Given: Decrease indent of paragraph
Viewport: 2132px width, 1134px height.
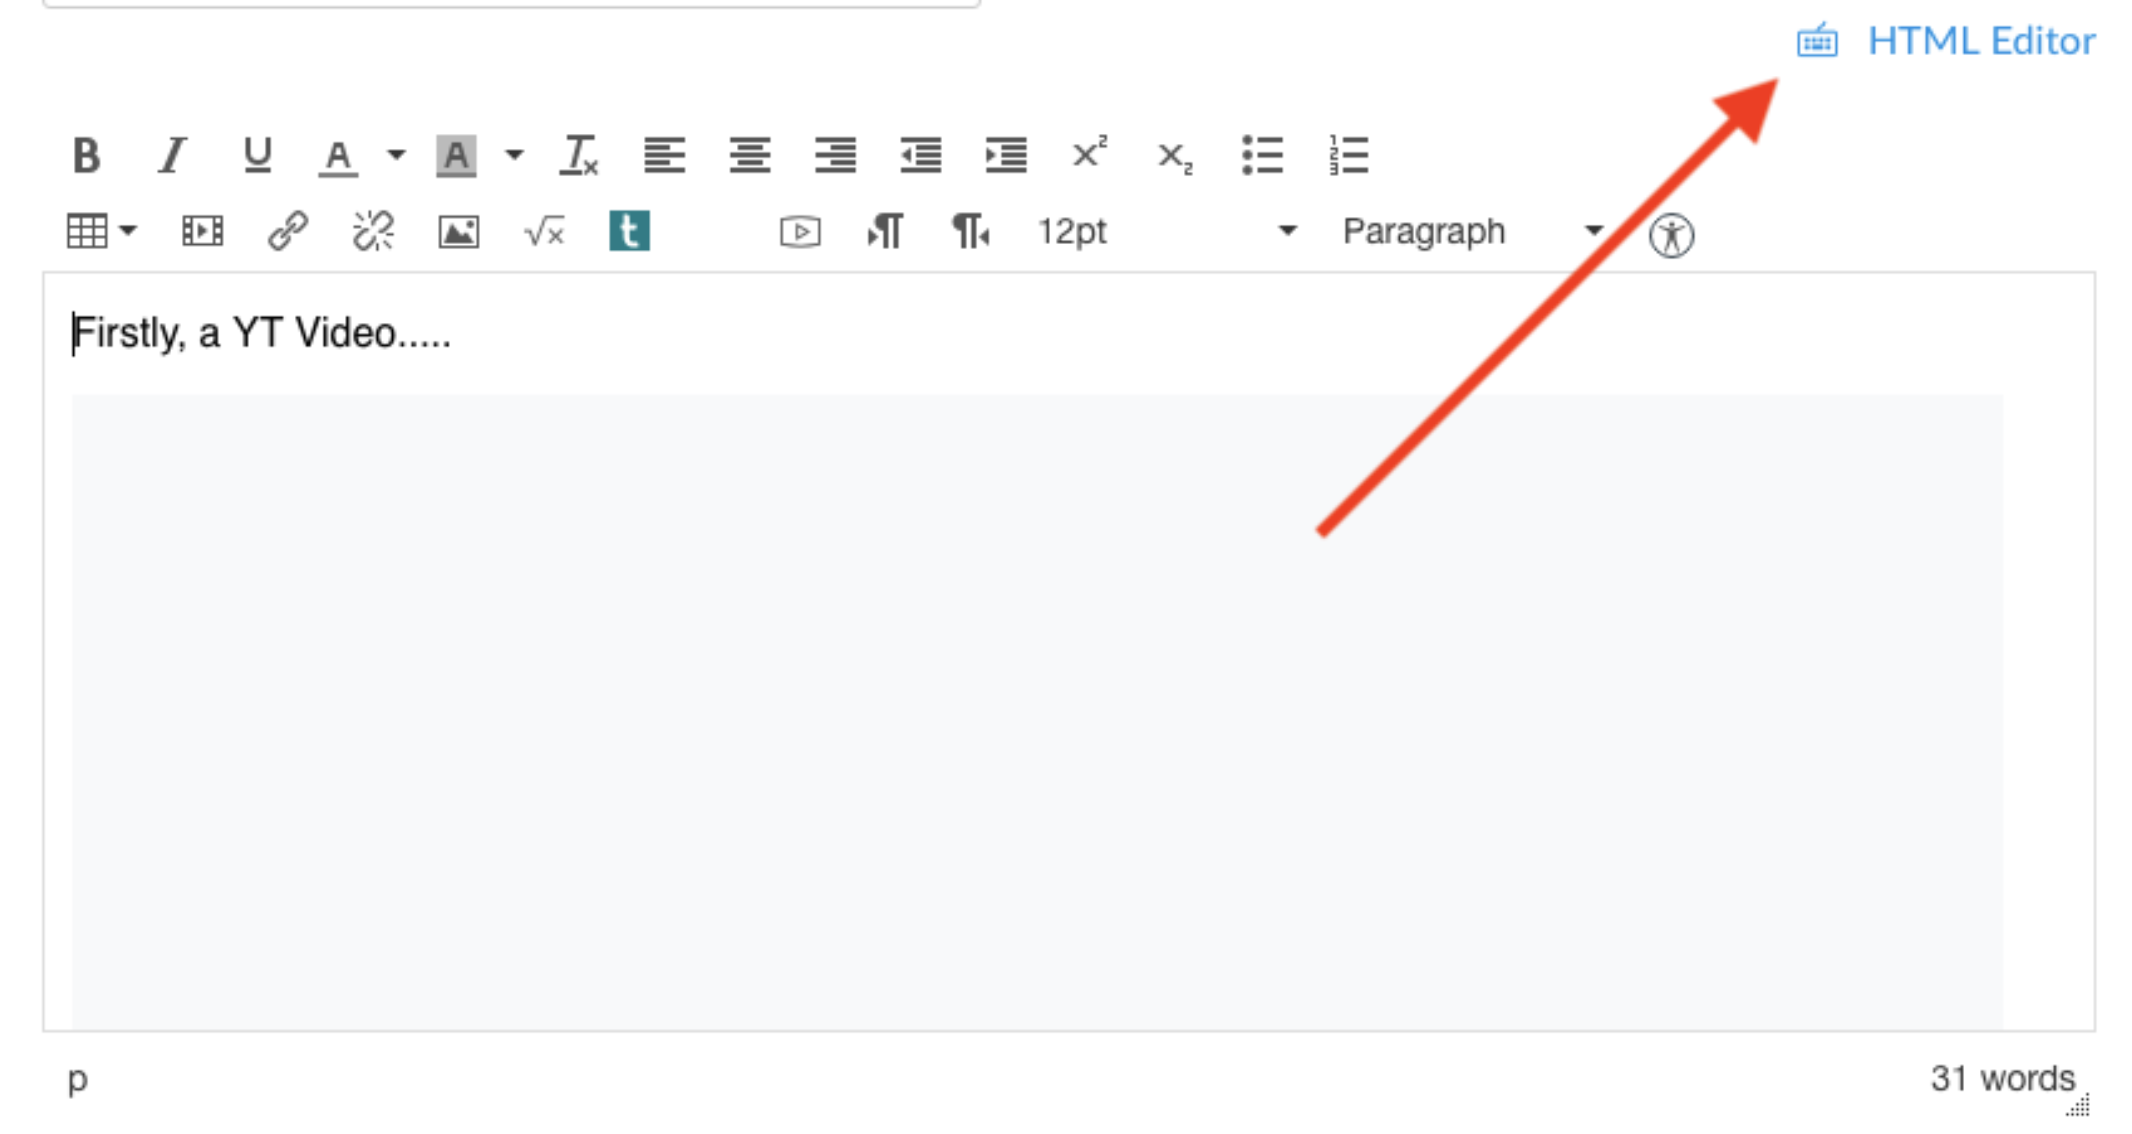Looking at the screenshot, I should pyautogui.click(x=920, y=156).
